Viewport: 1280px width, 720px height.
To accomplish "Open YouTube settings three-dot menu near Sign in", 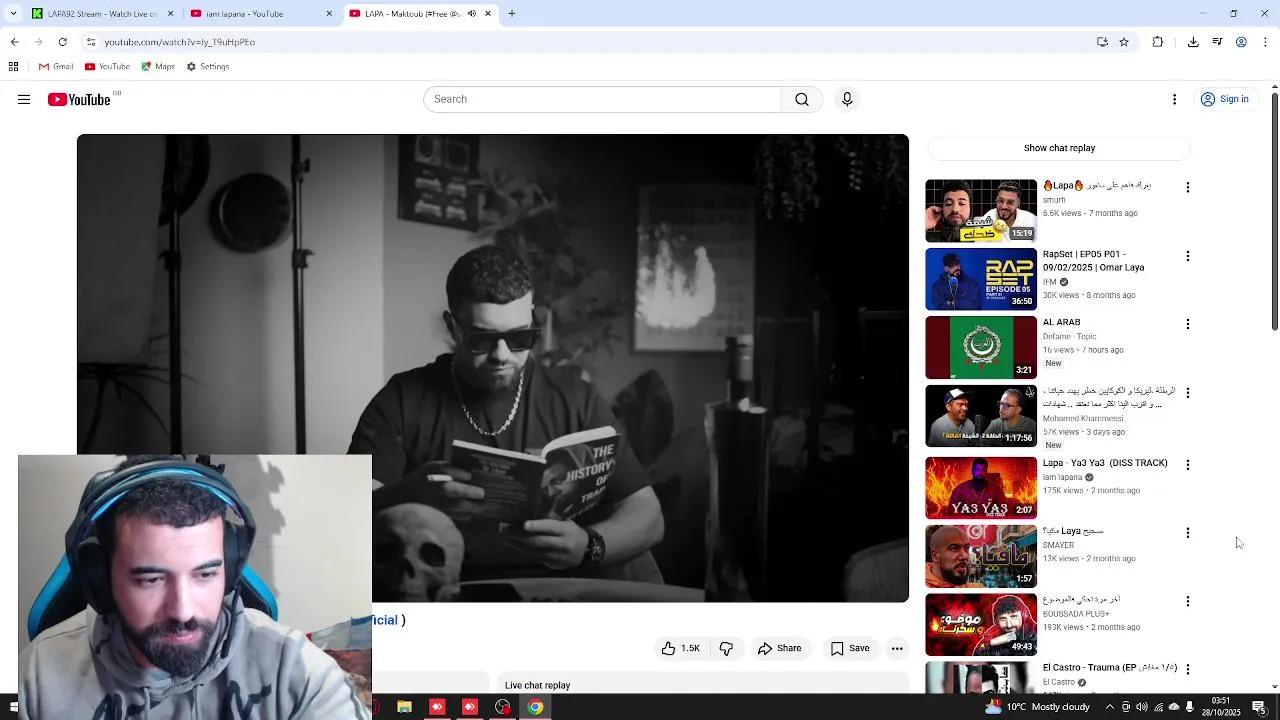I will coord(1175,99).
